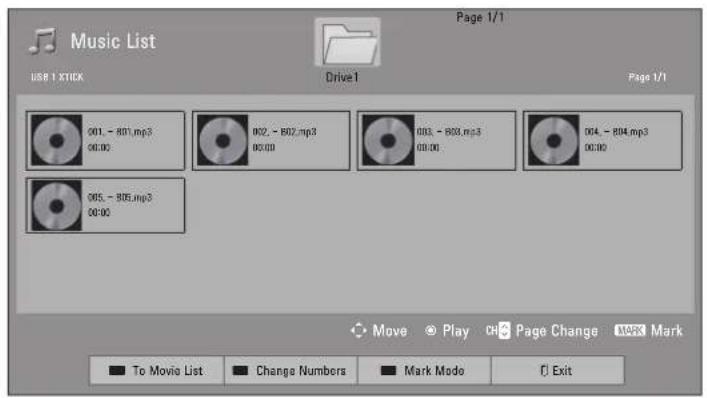Screen dimensions: 707x398
Task: Select the disc thumbnail for track 001
Action: click(57, 141)
